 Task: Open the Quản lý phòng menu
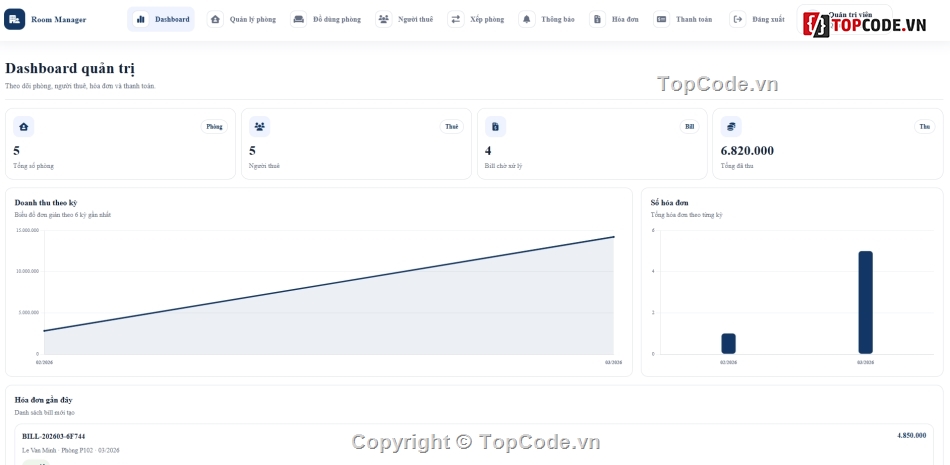coord(241,19)
